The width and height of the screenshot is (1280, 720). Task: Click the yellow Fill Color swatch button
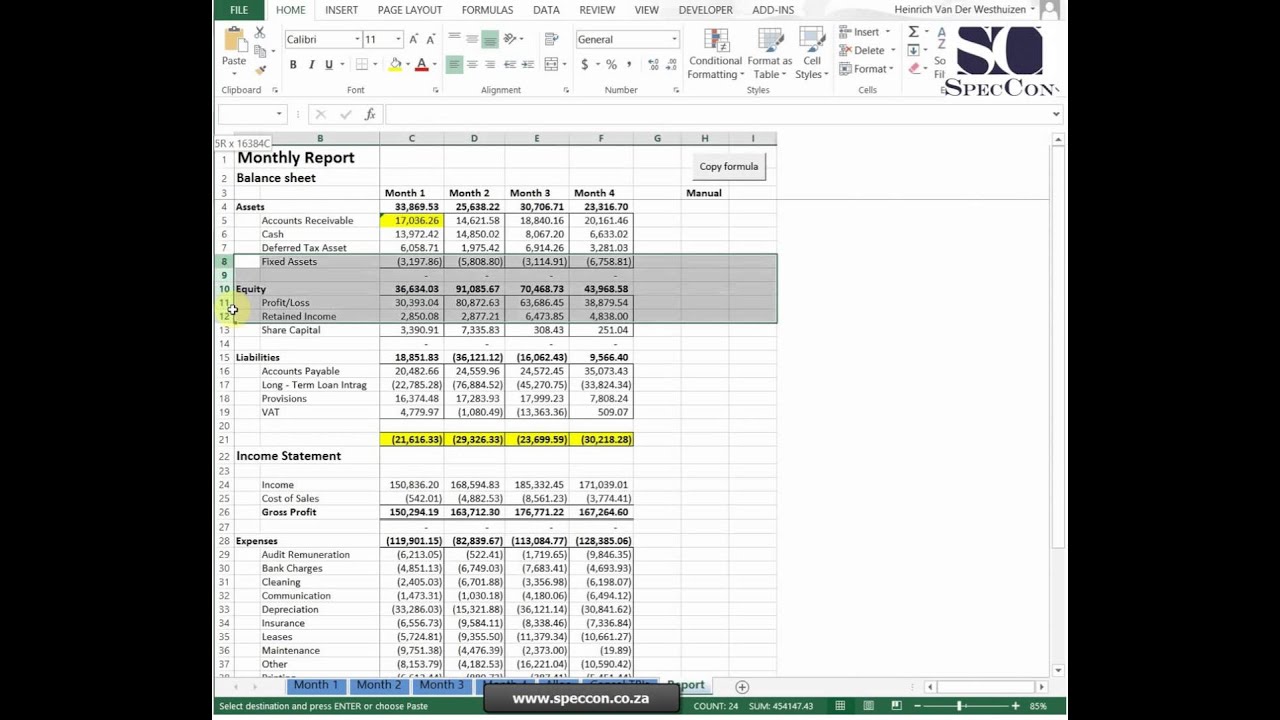pyautogui.click(x=395, y=65)
